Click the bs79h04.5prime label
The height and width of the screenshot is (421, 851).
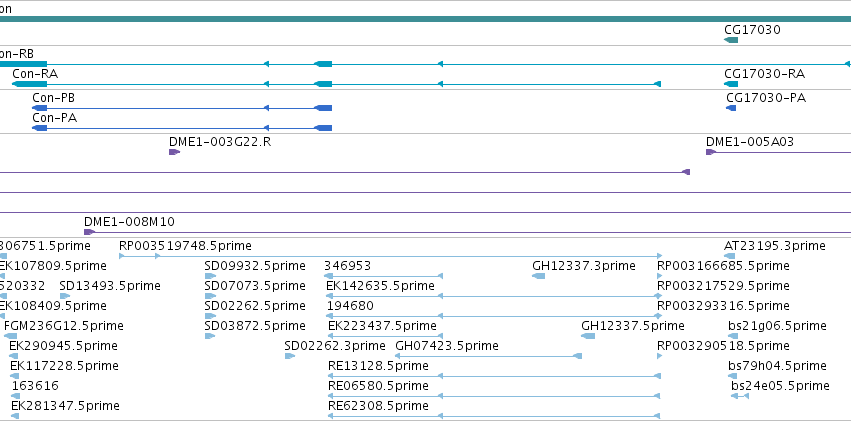pyautogui.click(x=777, y=366)
